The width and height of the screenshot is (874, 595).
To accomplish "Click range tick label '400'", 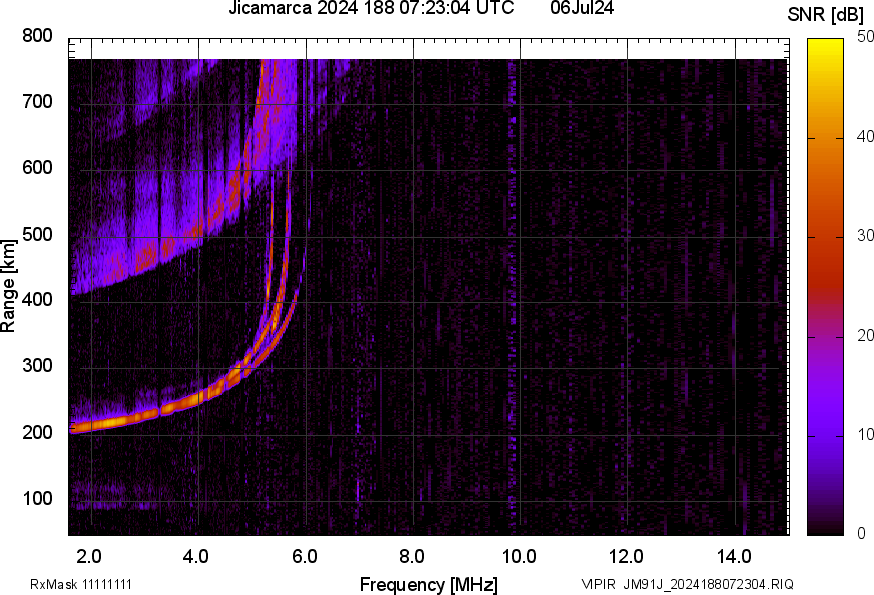I will pos(37,299).
